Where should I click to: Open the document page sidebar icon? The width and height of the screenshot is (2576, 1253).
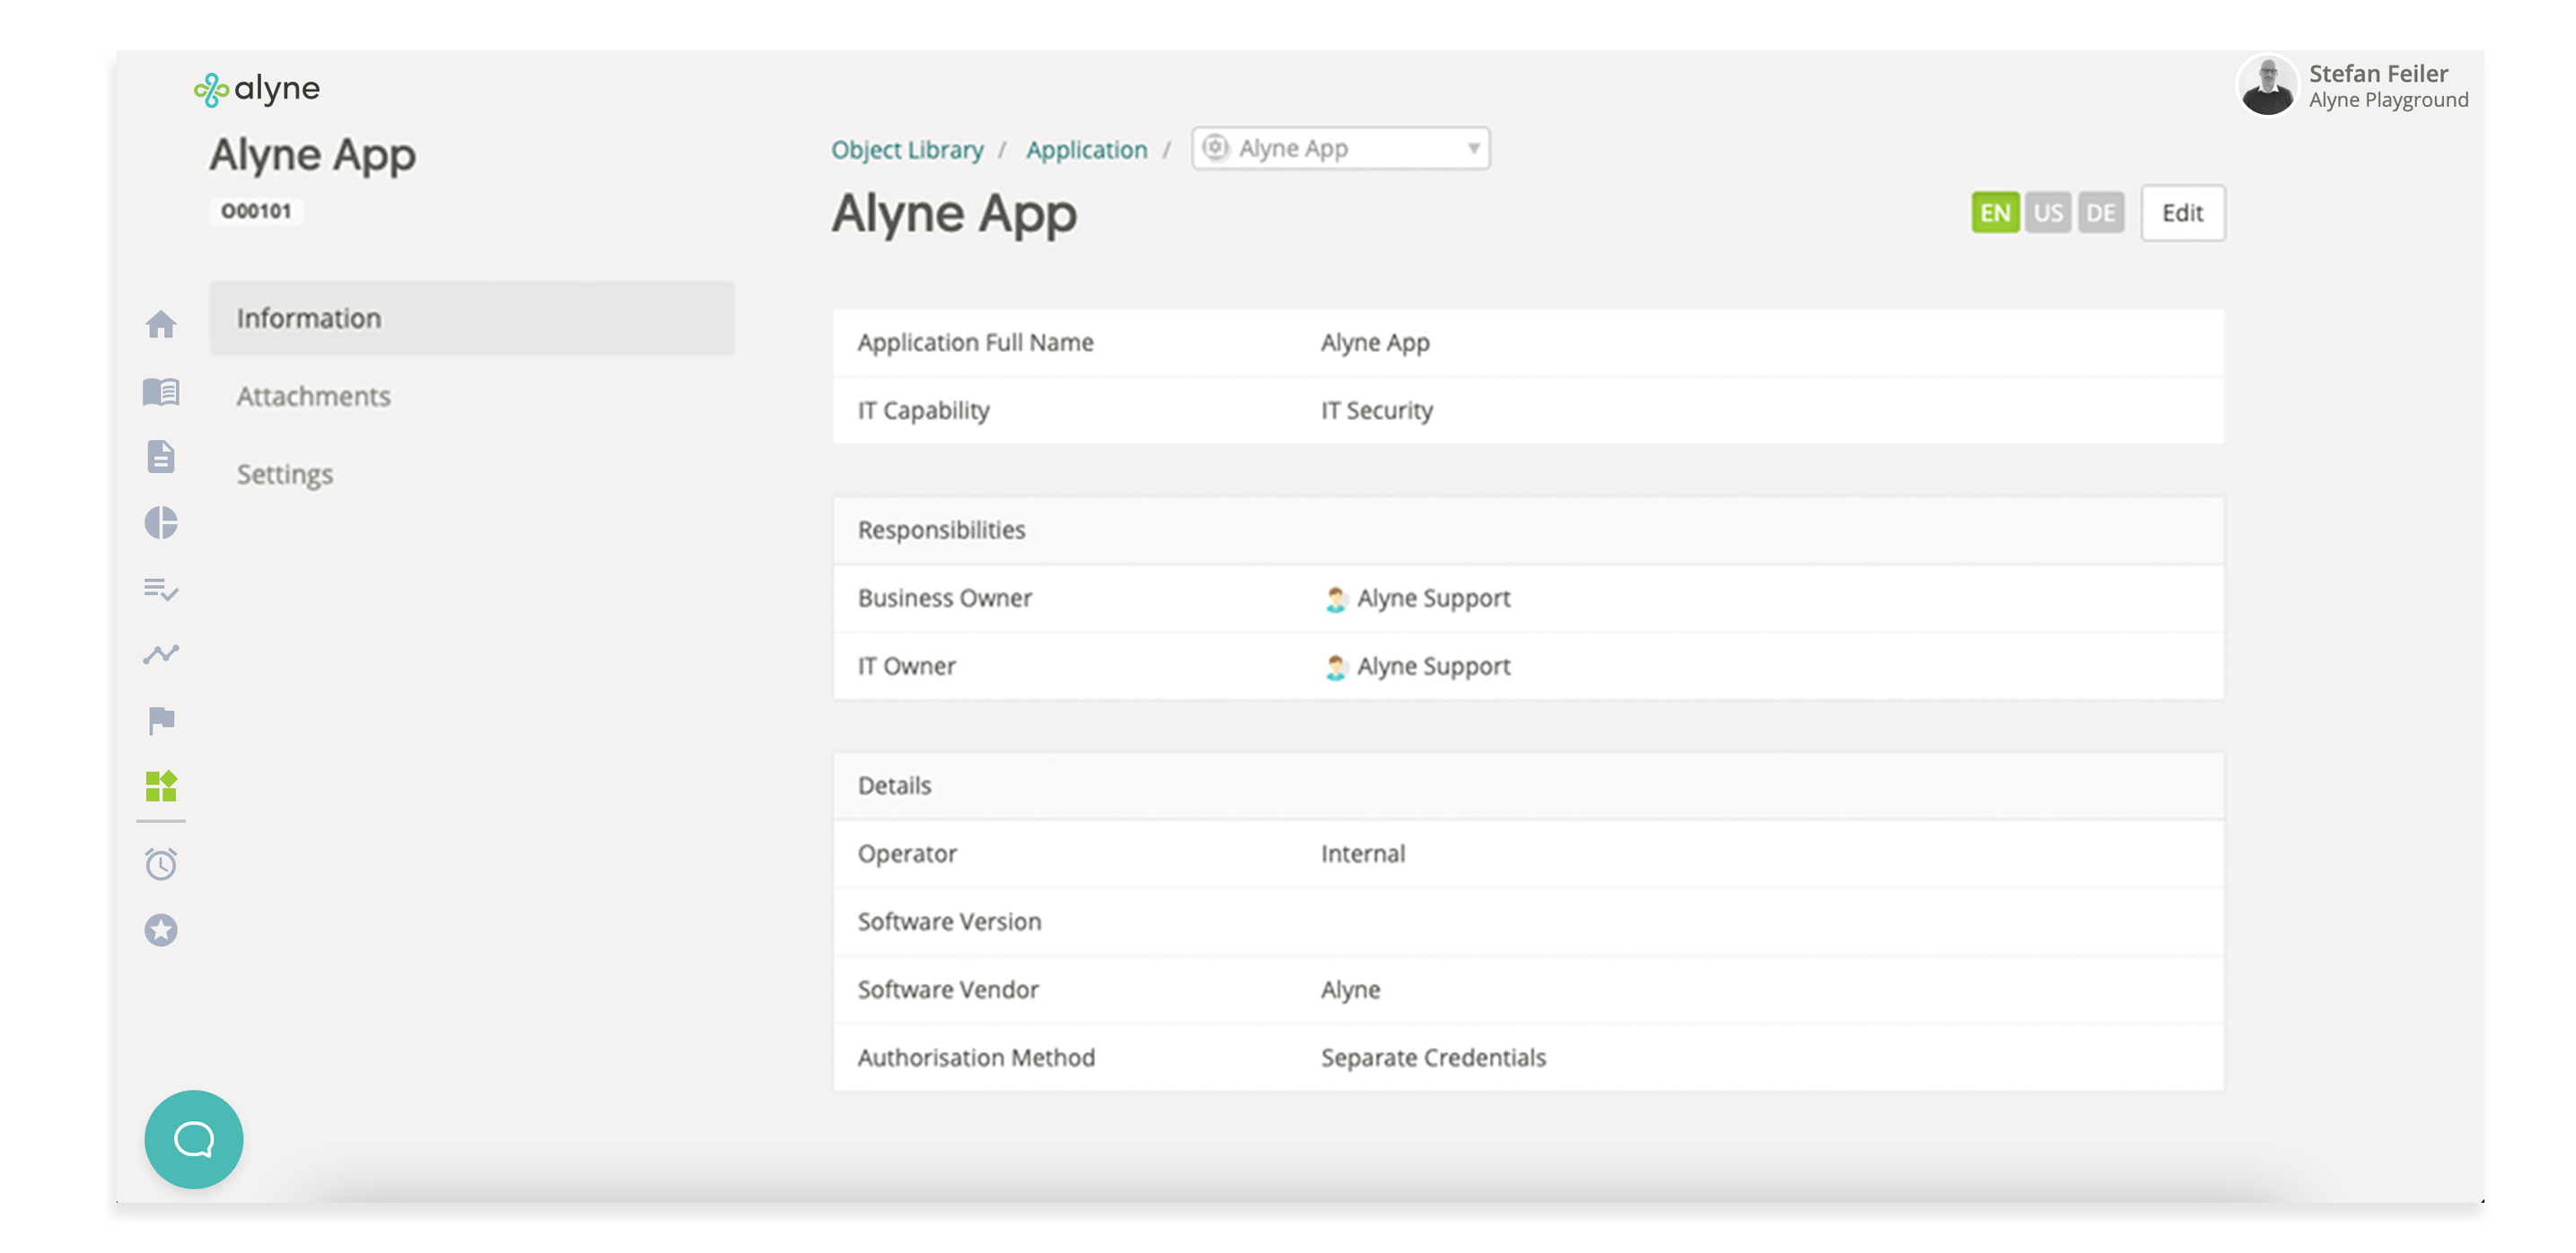pos(160,457)
